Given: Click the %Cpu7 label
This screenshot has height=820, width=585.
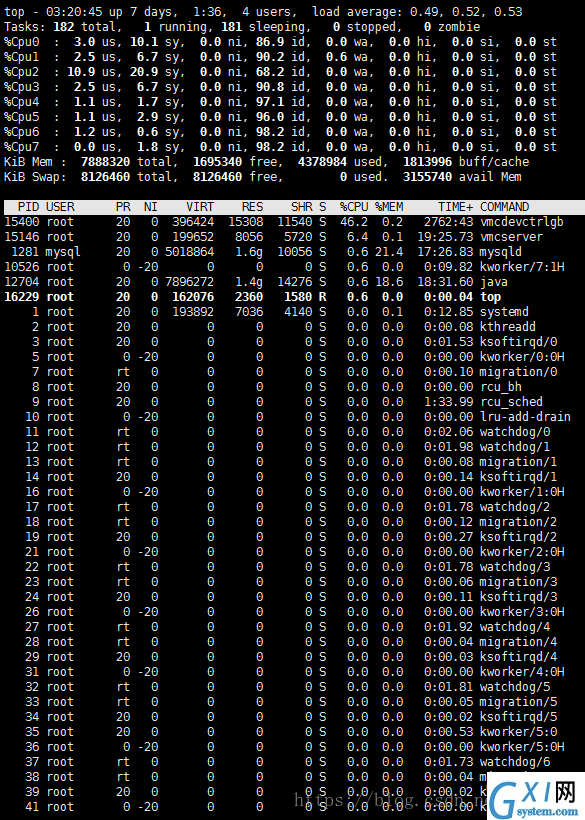Looking at the screenshot, I should pos(21,147).
